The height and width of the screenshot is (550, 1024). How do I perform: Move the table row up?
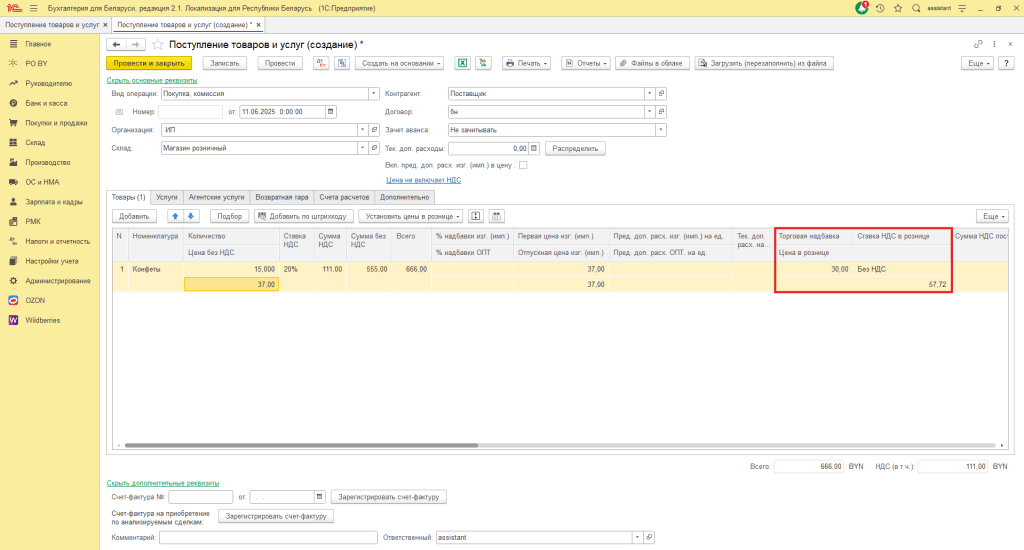point(175,216)
